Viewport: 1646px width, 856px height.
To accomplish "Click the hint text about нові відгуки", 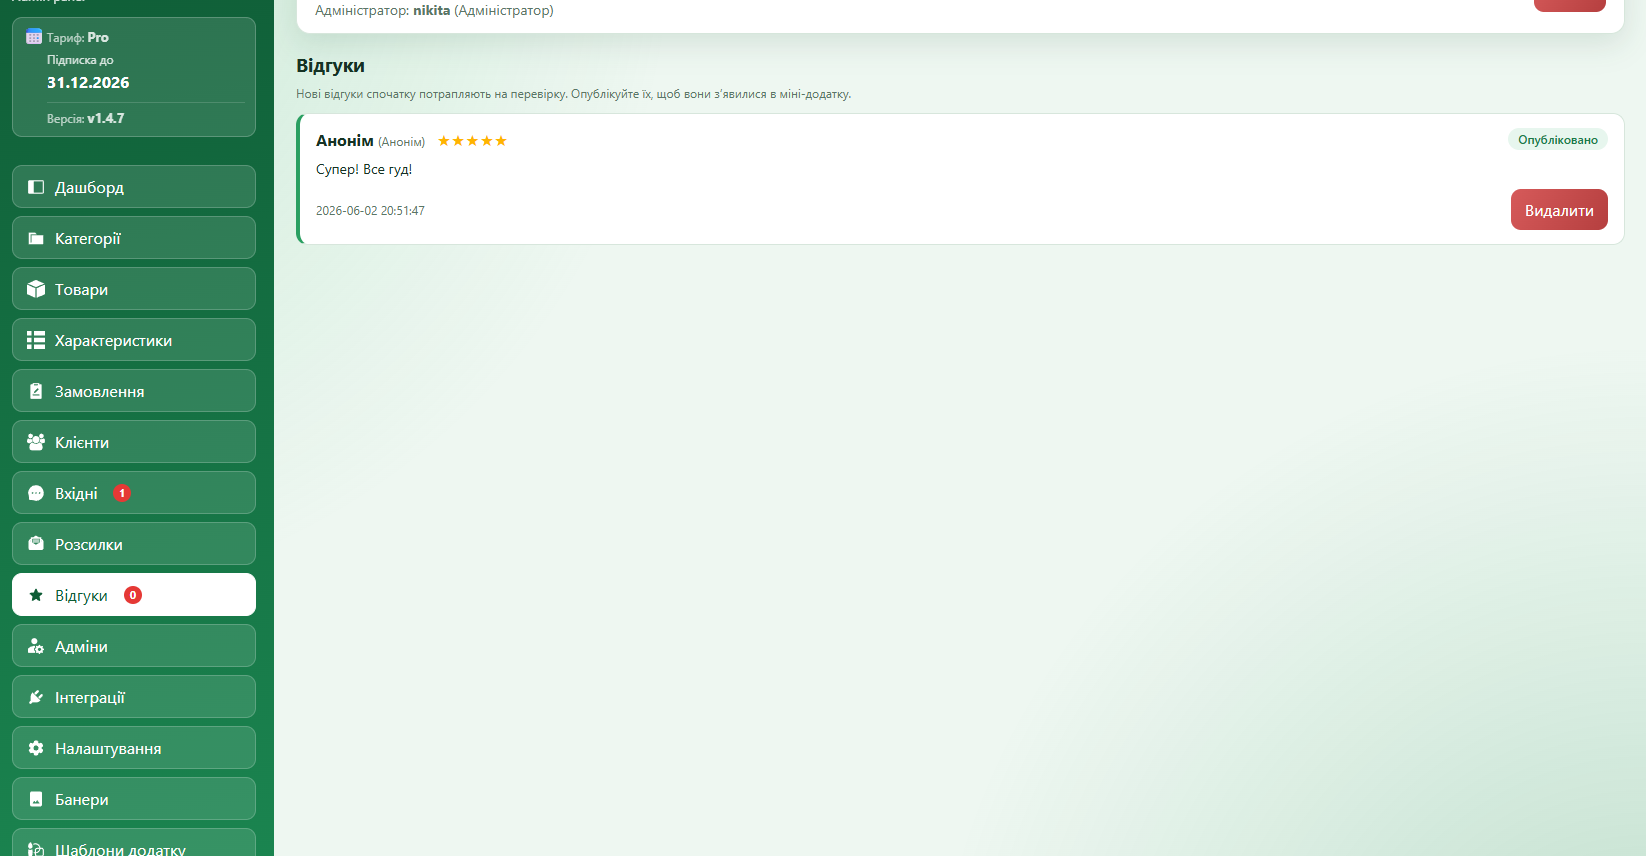I will click(574, 94).
